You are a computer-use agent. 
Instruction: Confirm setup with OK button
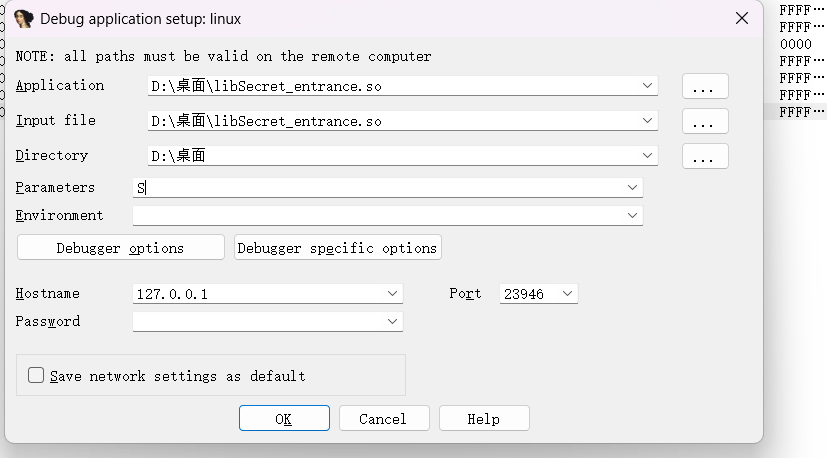click(284, 419)
